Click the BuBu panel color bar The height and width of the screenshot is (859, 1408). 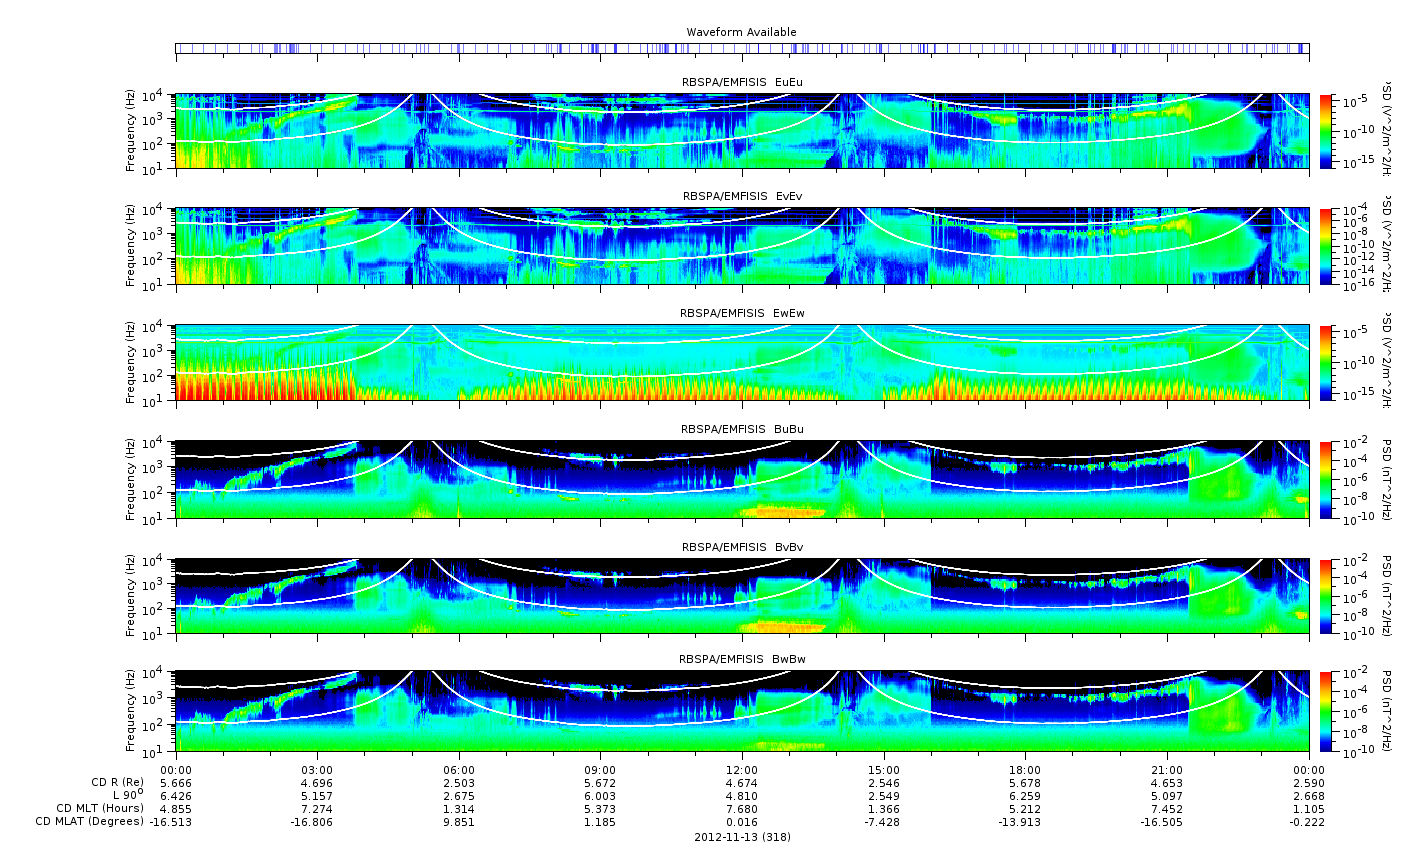[1326, 479]
